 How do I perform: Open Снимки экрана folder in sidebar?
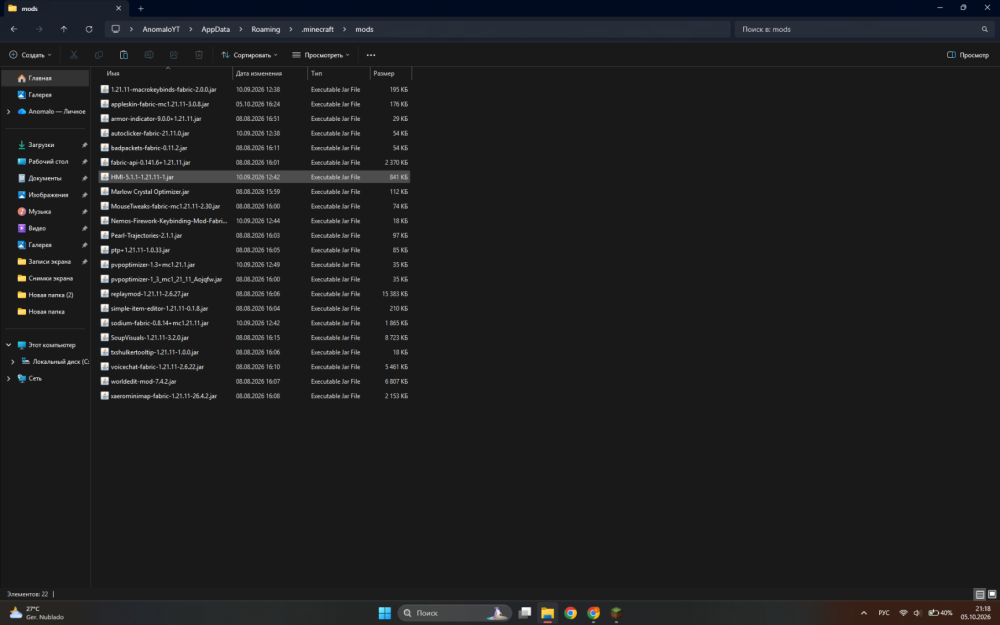click(x=45, y=278)
